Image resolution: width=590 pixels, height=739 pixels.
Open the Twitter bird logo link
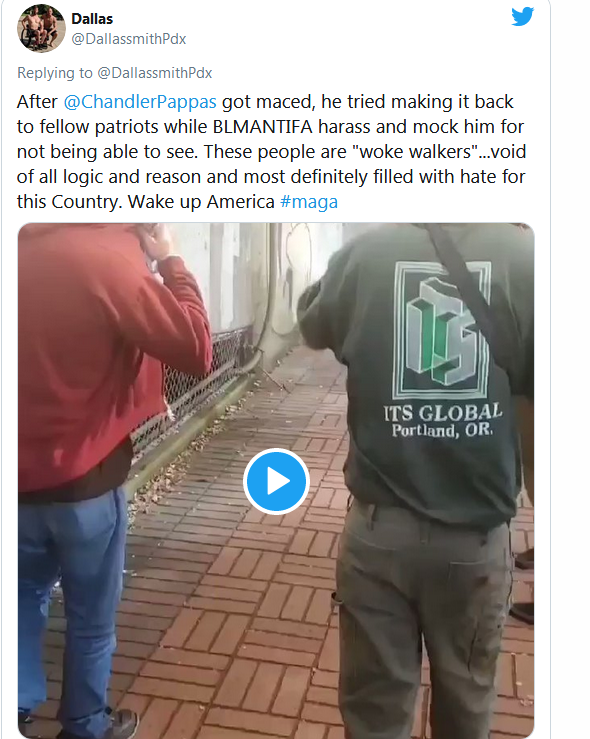coord(523,16)
